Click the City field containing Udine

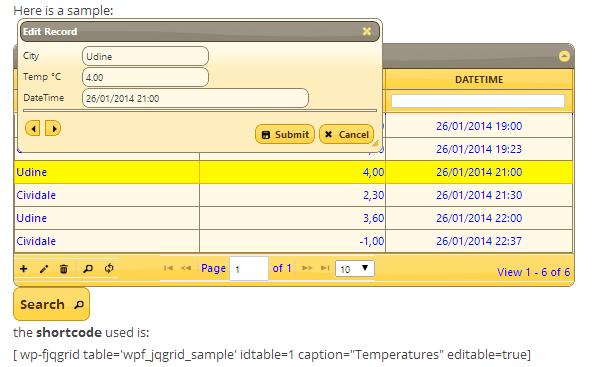pyautogui.click(x=145, y=56)
